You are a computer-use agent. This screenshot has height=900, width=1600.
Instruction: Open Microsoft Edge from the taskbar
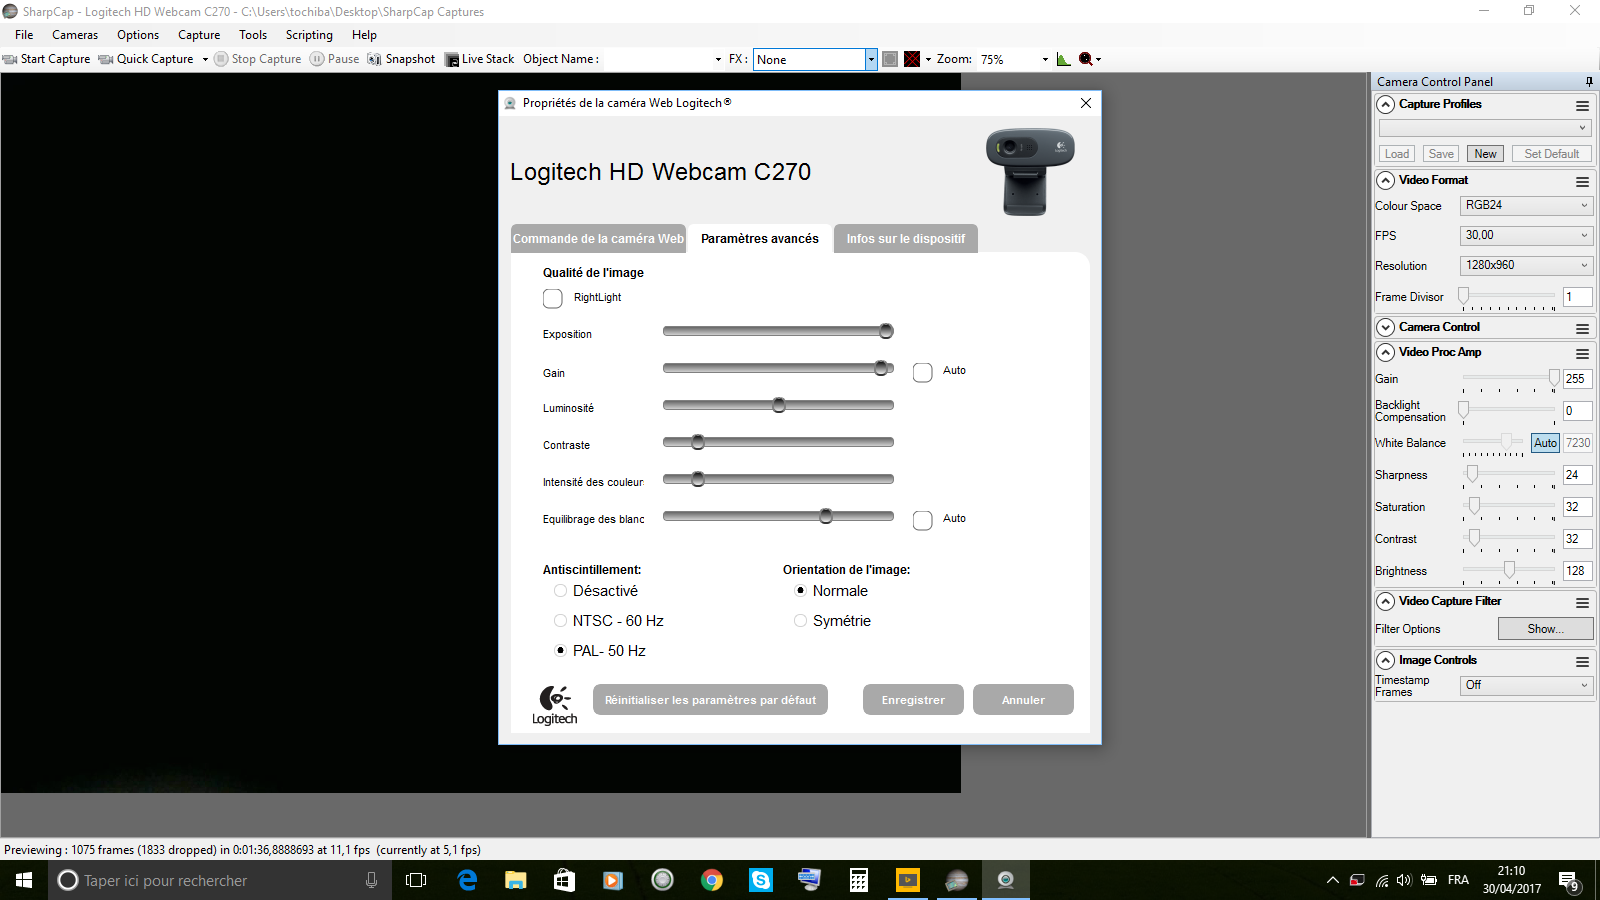pyautogui.click(x=467, y=880)
